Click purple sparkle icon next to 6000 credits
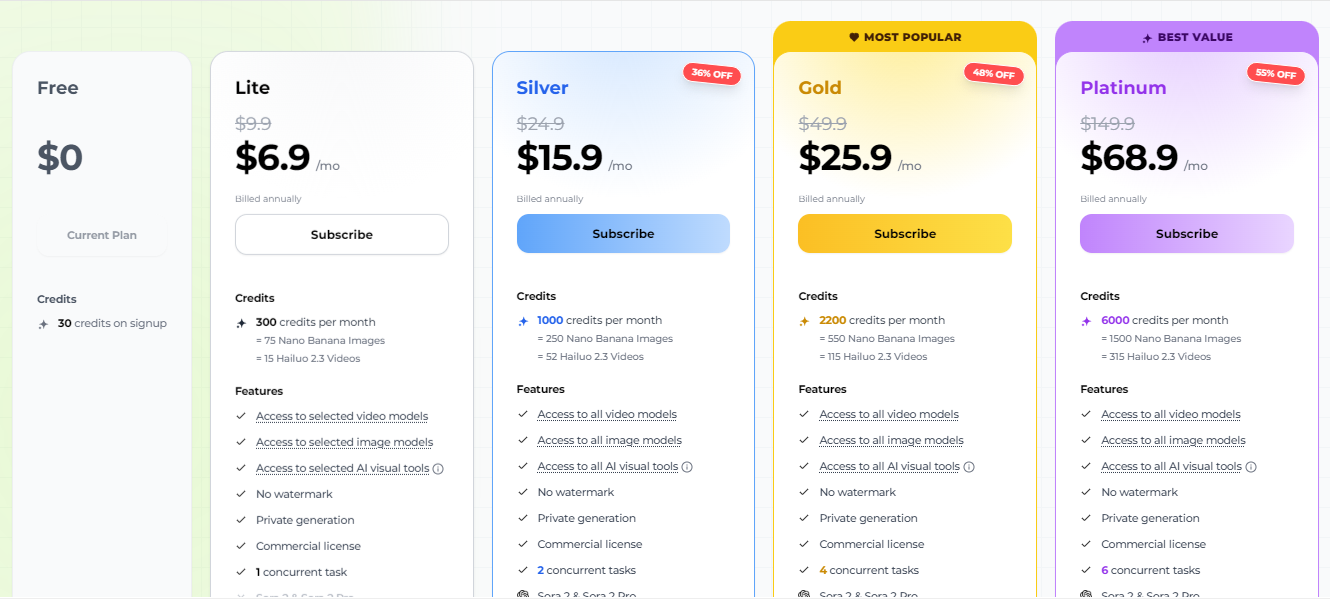 [x=1087, y=321]
